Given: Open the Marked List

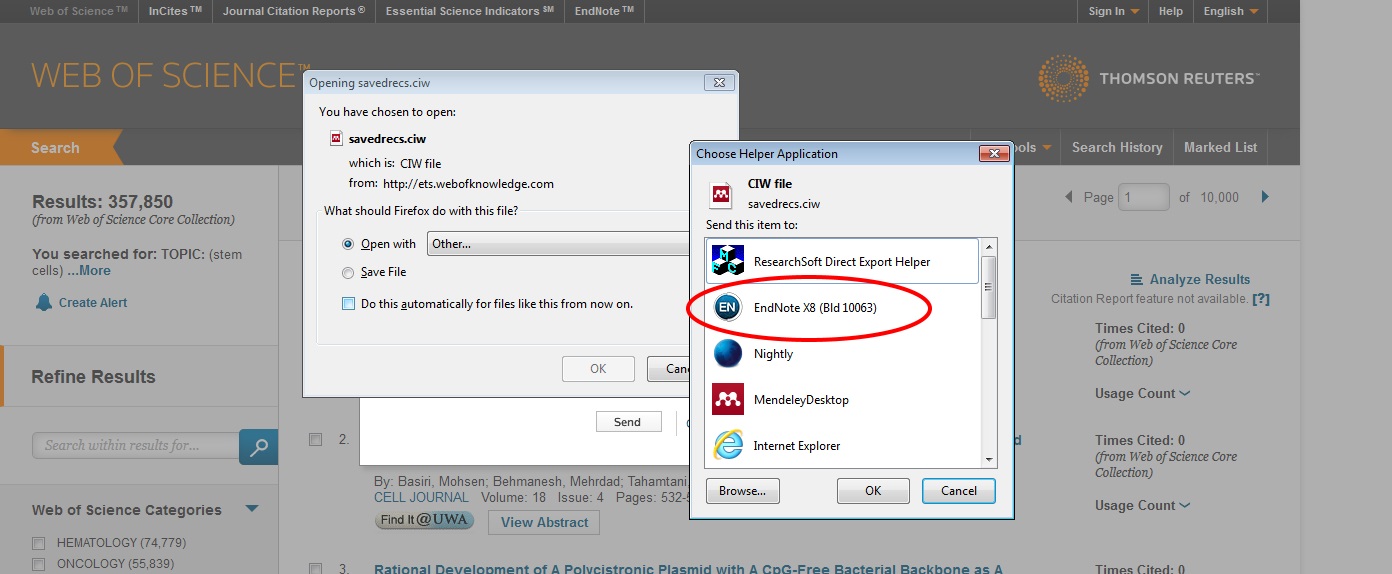Looking at the screenshot, I should [x=1220, y=147].
